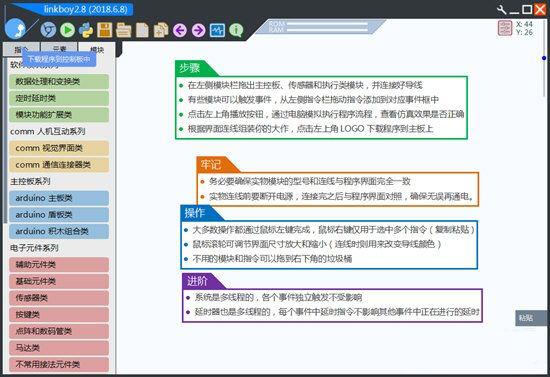The width and height of the screenshot is (550, 377).
Task: Click the blue dot canvas scroll marker
Action: (544, 58)
